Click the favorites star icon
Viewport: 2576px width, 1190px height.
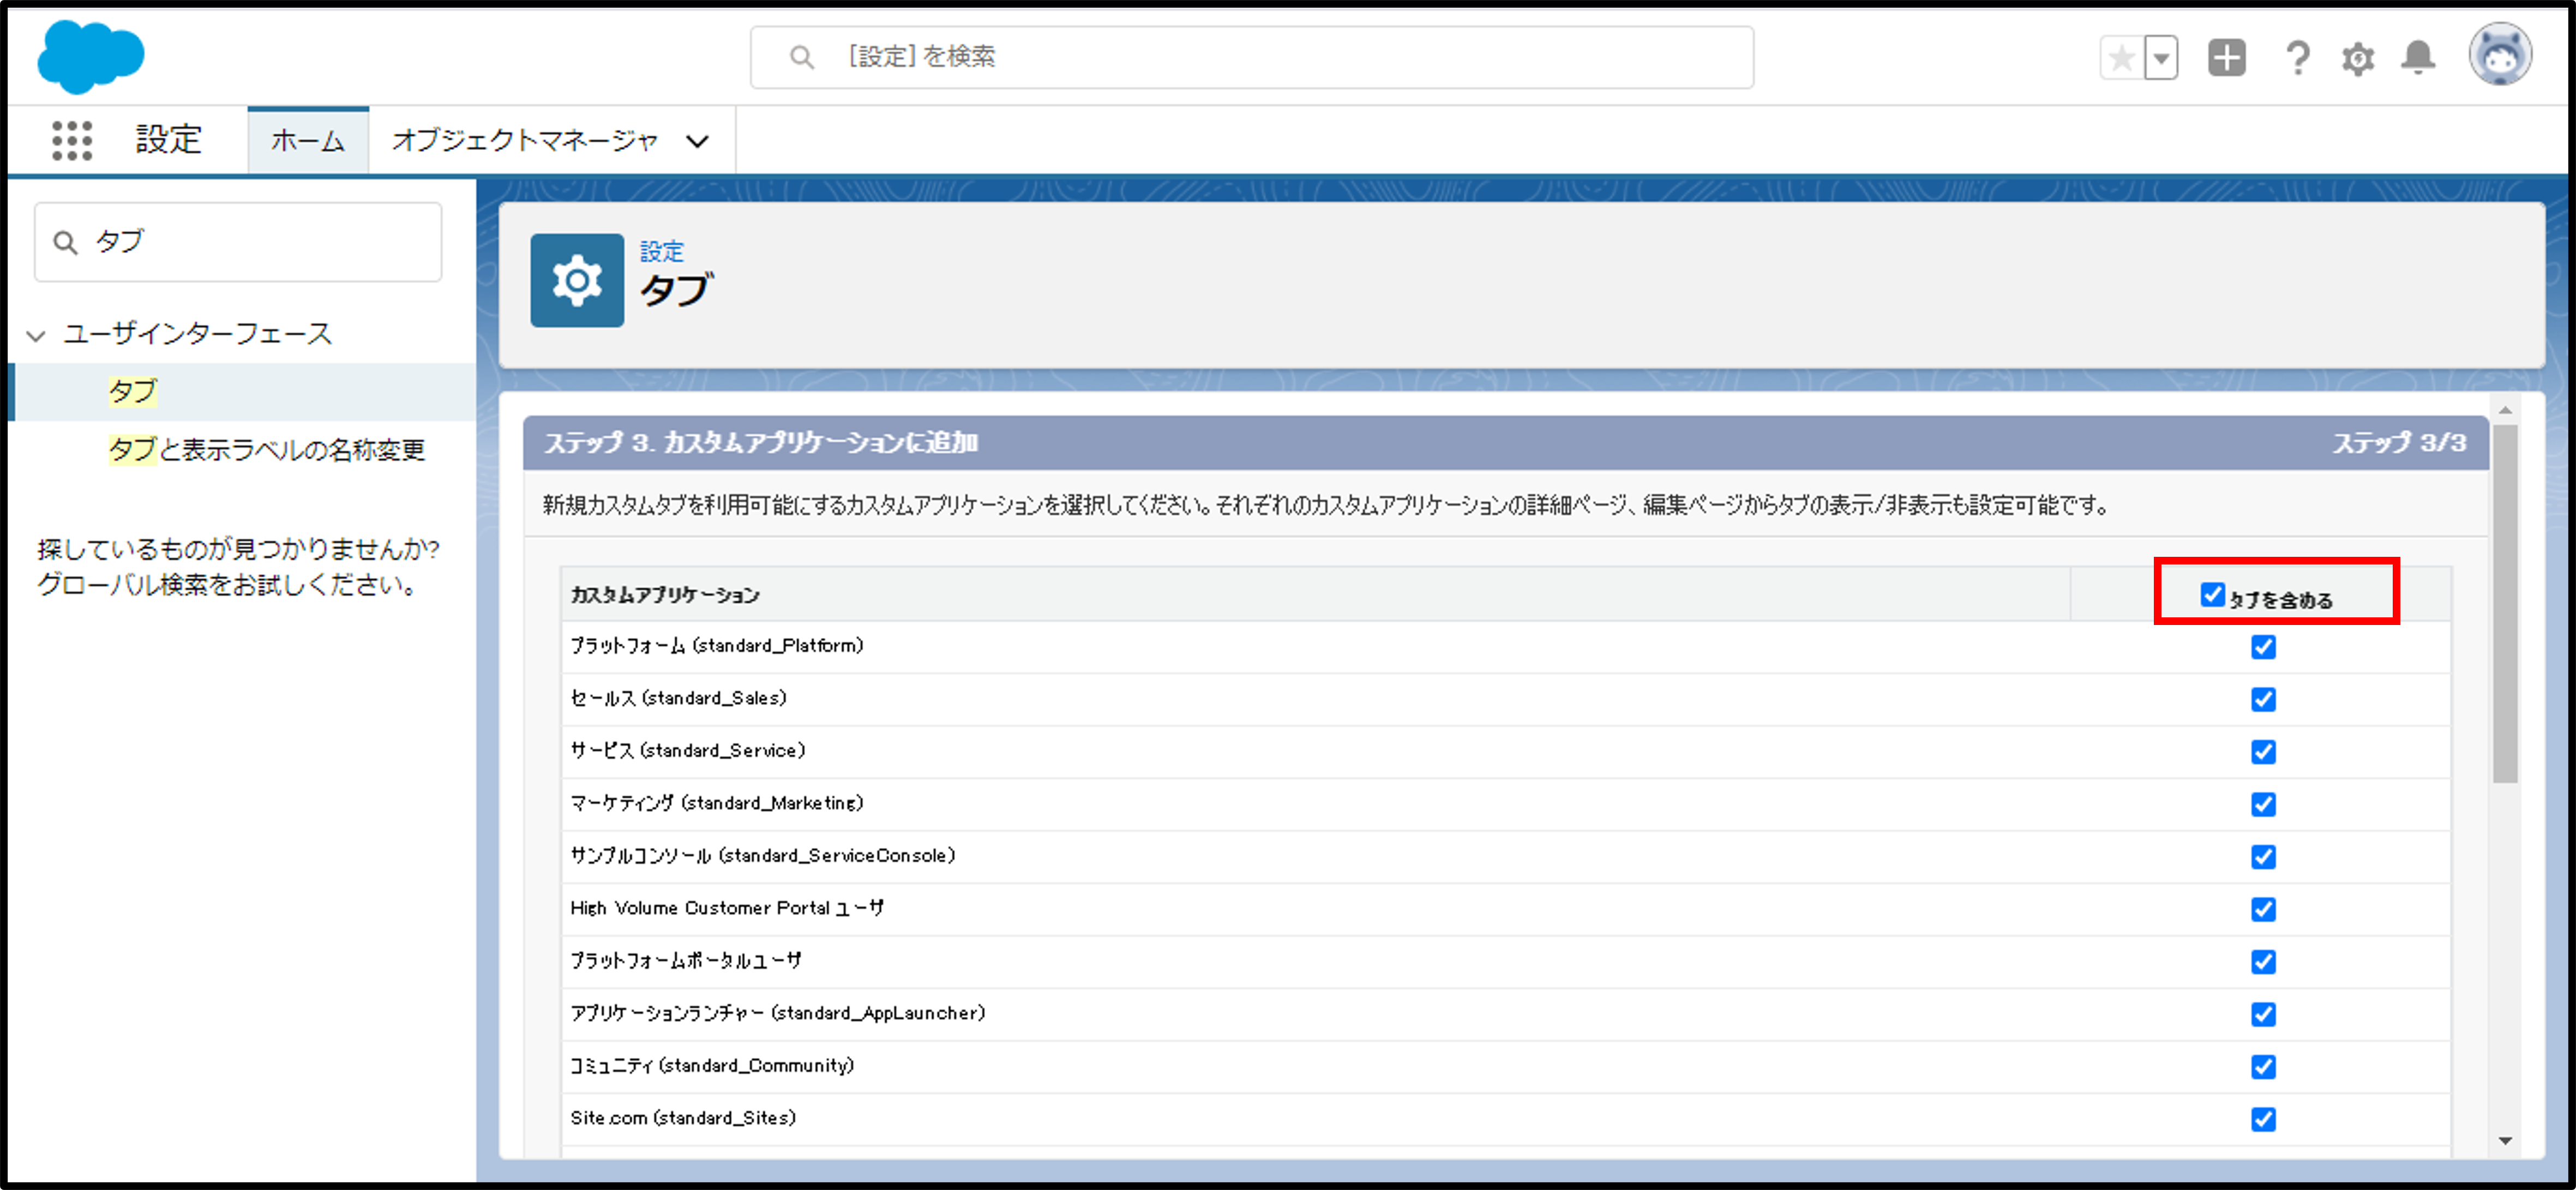[2121, 58]
